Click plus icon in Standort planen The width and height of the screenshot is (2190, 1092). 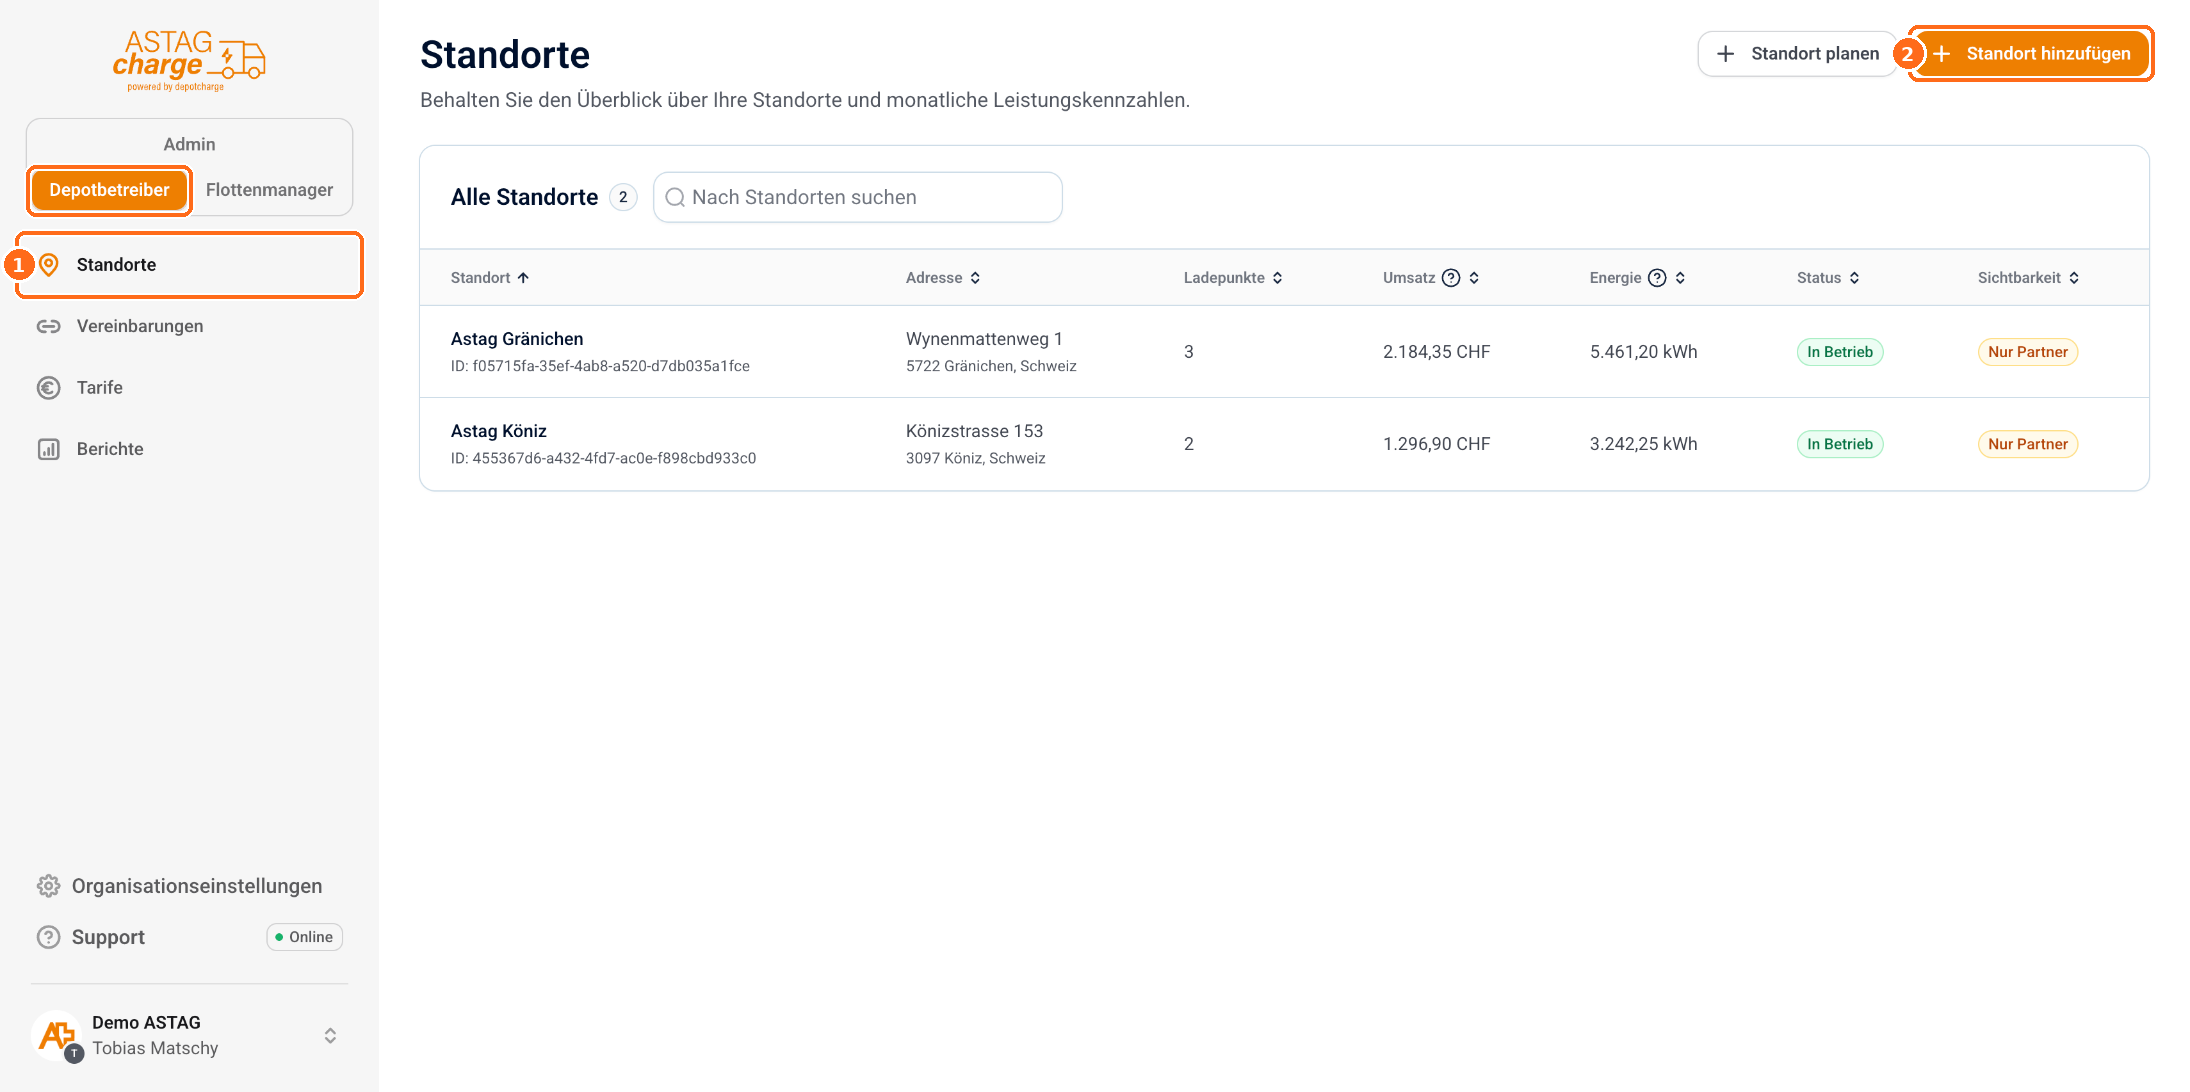click(1726, 54)
